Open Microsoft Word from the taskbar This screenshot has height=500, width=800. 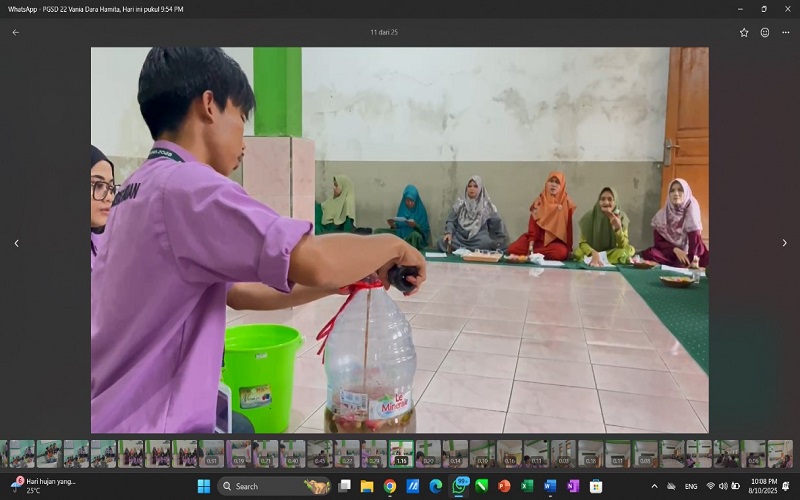pyautogui.click(x=550, y=486)
